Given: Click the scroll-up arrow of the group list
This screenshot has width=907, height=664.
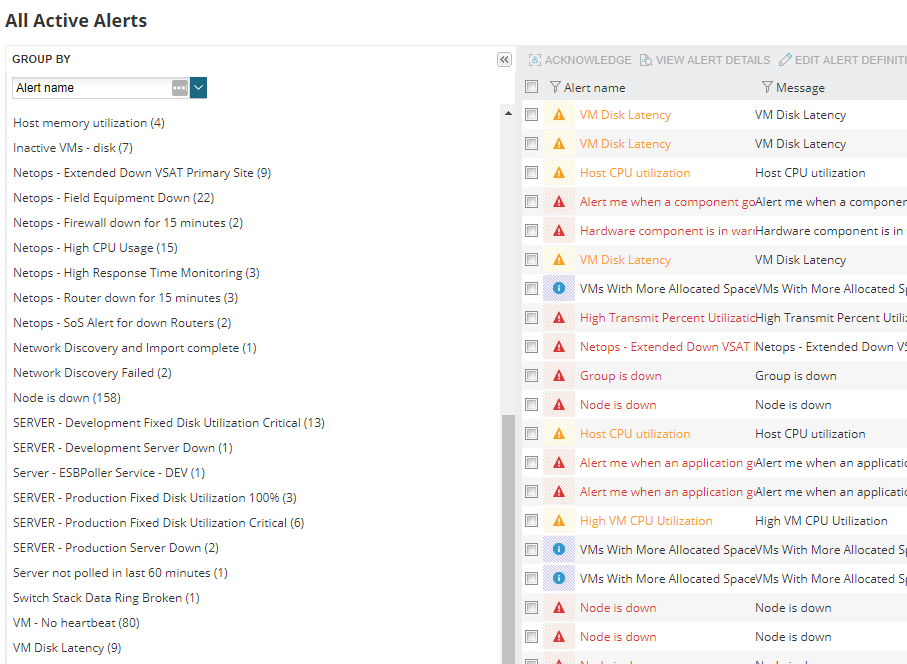Looking at the screenshot, I should coord(508,113).
